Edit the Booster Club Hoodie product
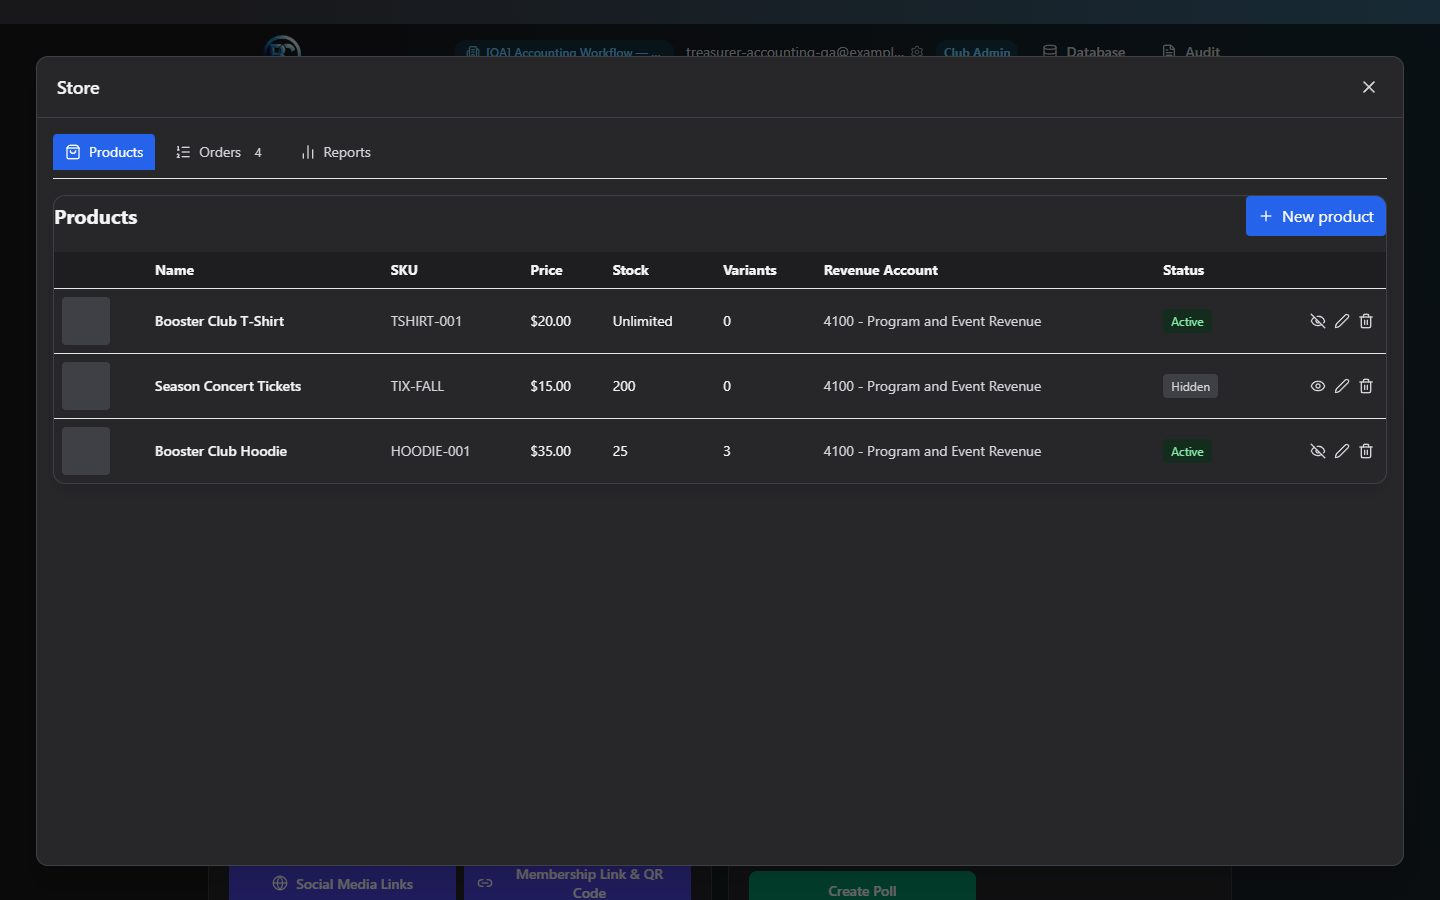This screenshot has height=900, width=1440. [1342, 451]
